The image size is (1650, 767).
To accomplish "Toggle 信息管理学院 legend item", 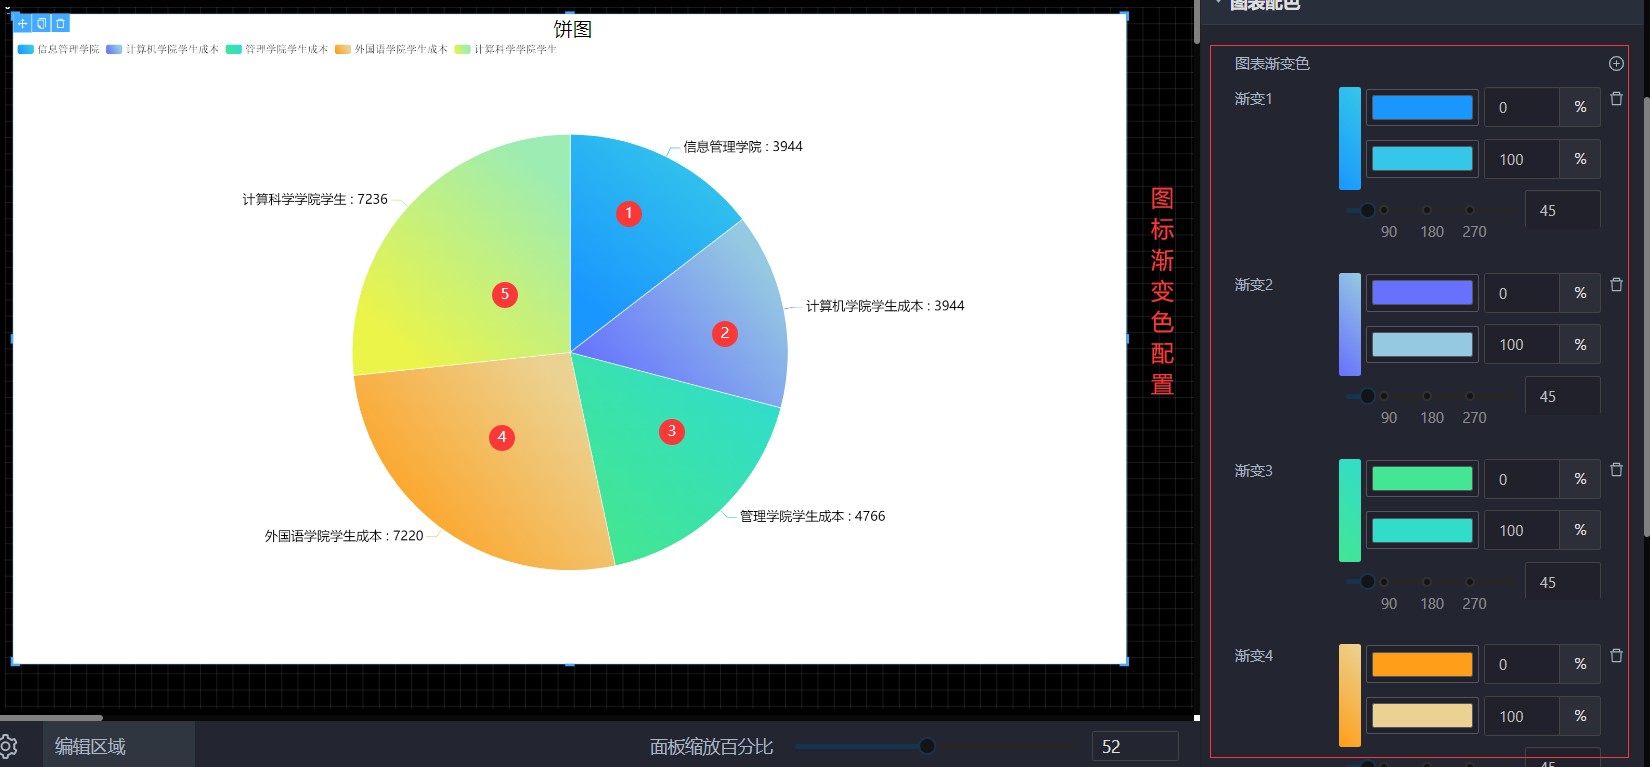I will (x=59, y=49).
